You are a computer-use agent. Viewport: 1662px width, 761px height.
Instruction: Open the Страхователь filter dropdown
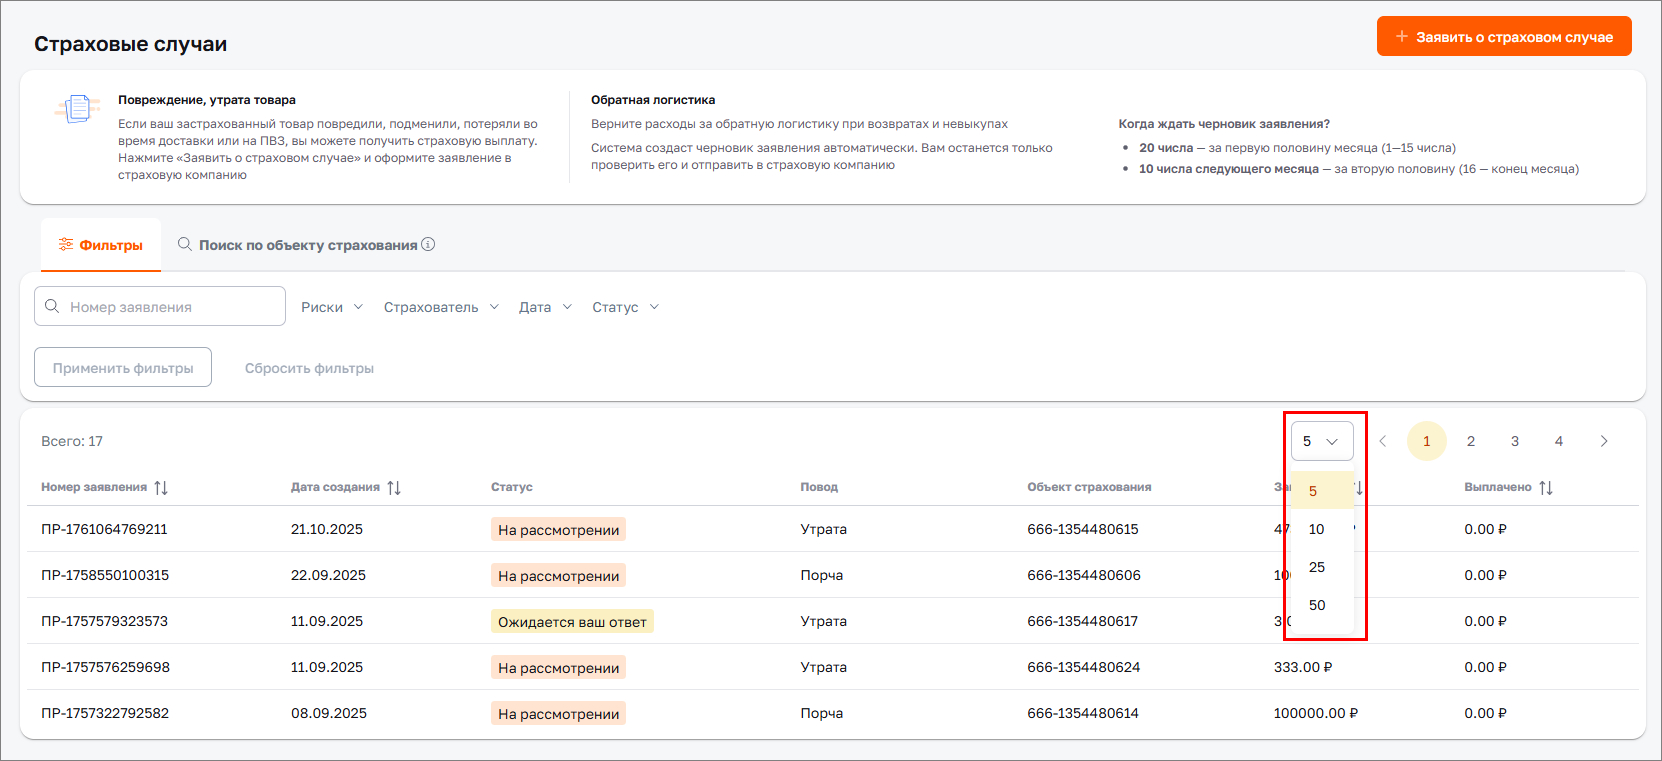point(441,307)
